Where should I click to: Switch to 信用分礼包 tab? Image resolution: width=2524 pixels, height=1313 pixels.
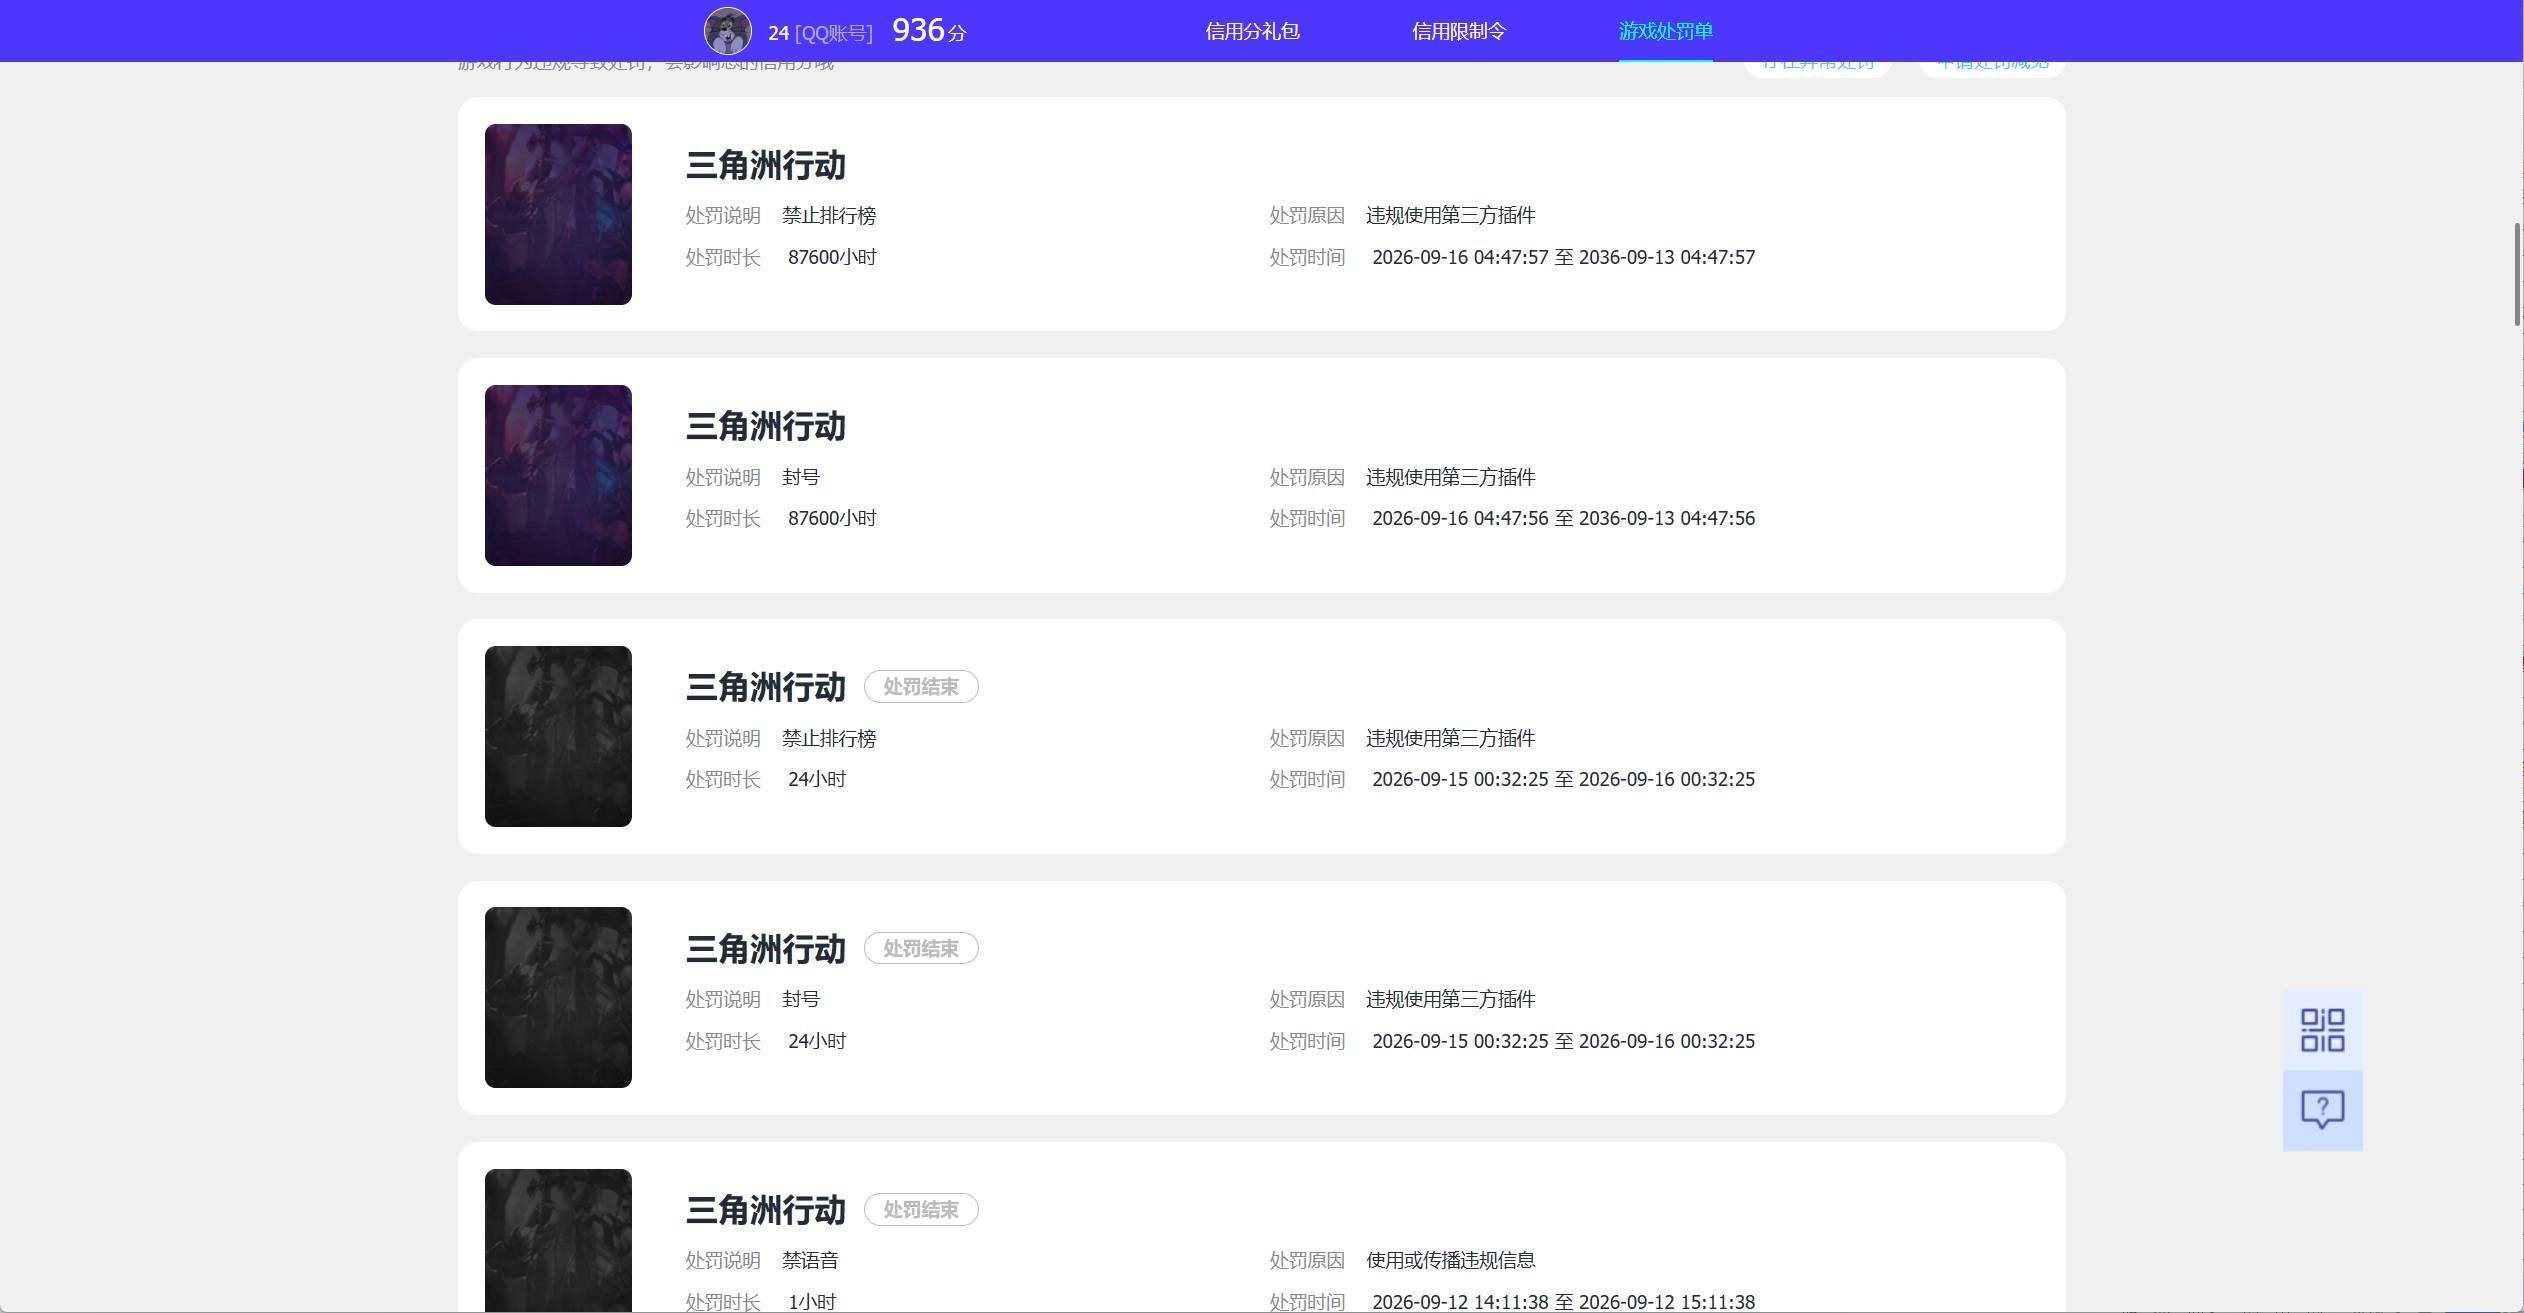1252,31
